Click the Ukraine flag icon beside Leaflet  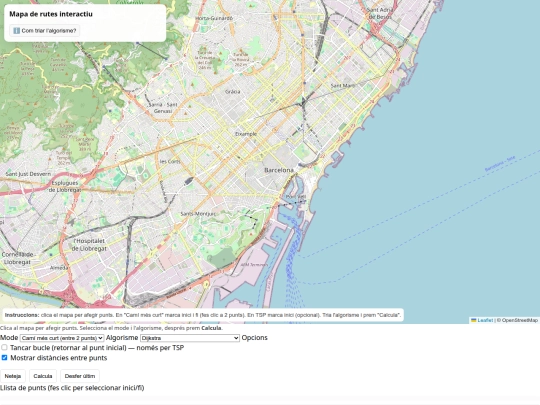(x=474, y=320)
